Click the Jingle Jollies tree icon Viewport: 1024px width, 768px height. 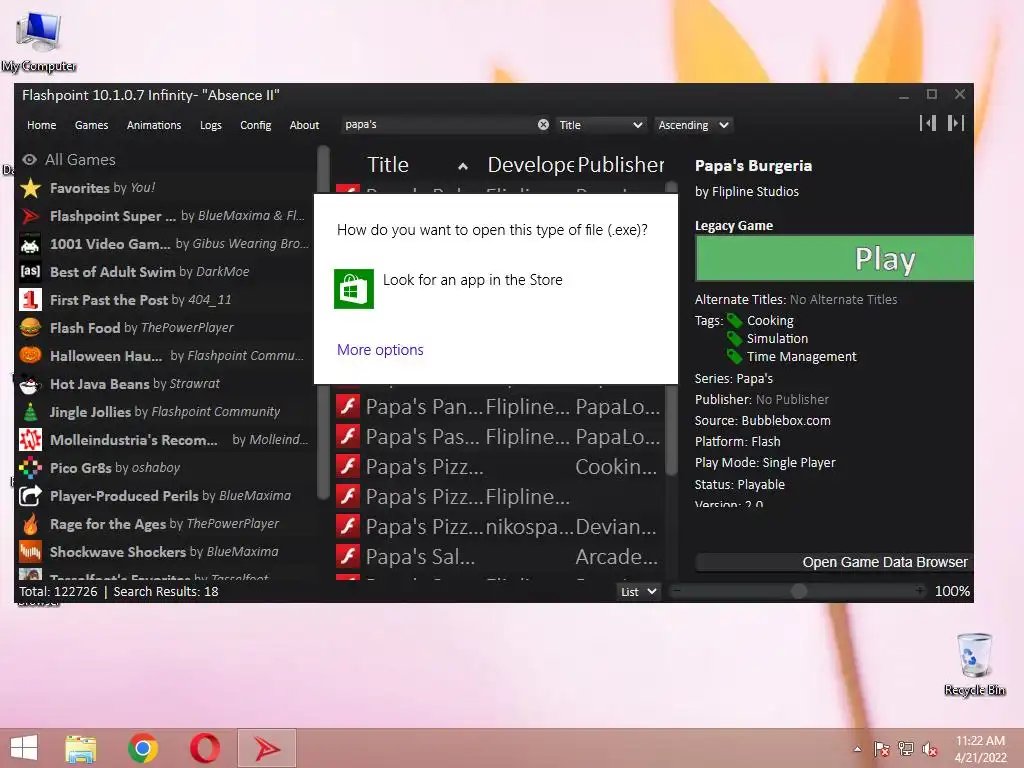[x=30, y=412]
